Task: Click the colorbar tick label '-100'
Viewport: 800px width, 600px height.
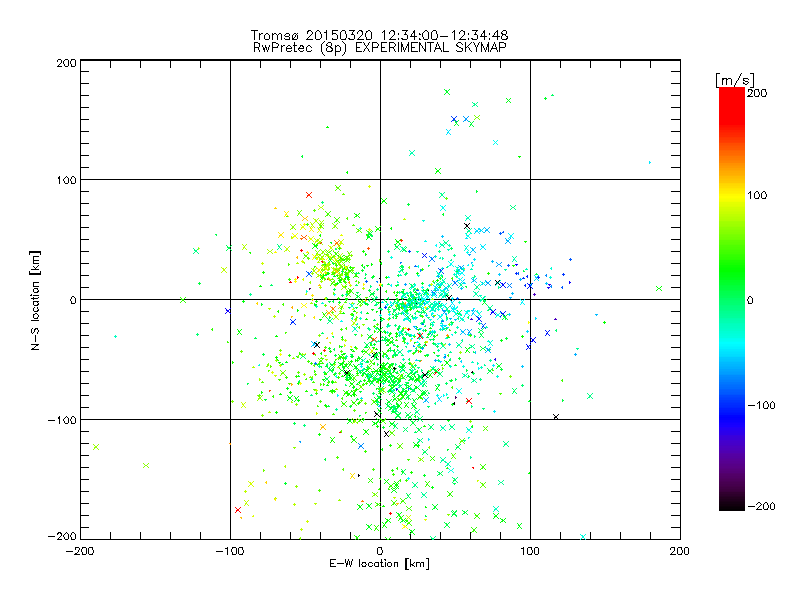Action: point(761,405)
